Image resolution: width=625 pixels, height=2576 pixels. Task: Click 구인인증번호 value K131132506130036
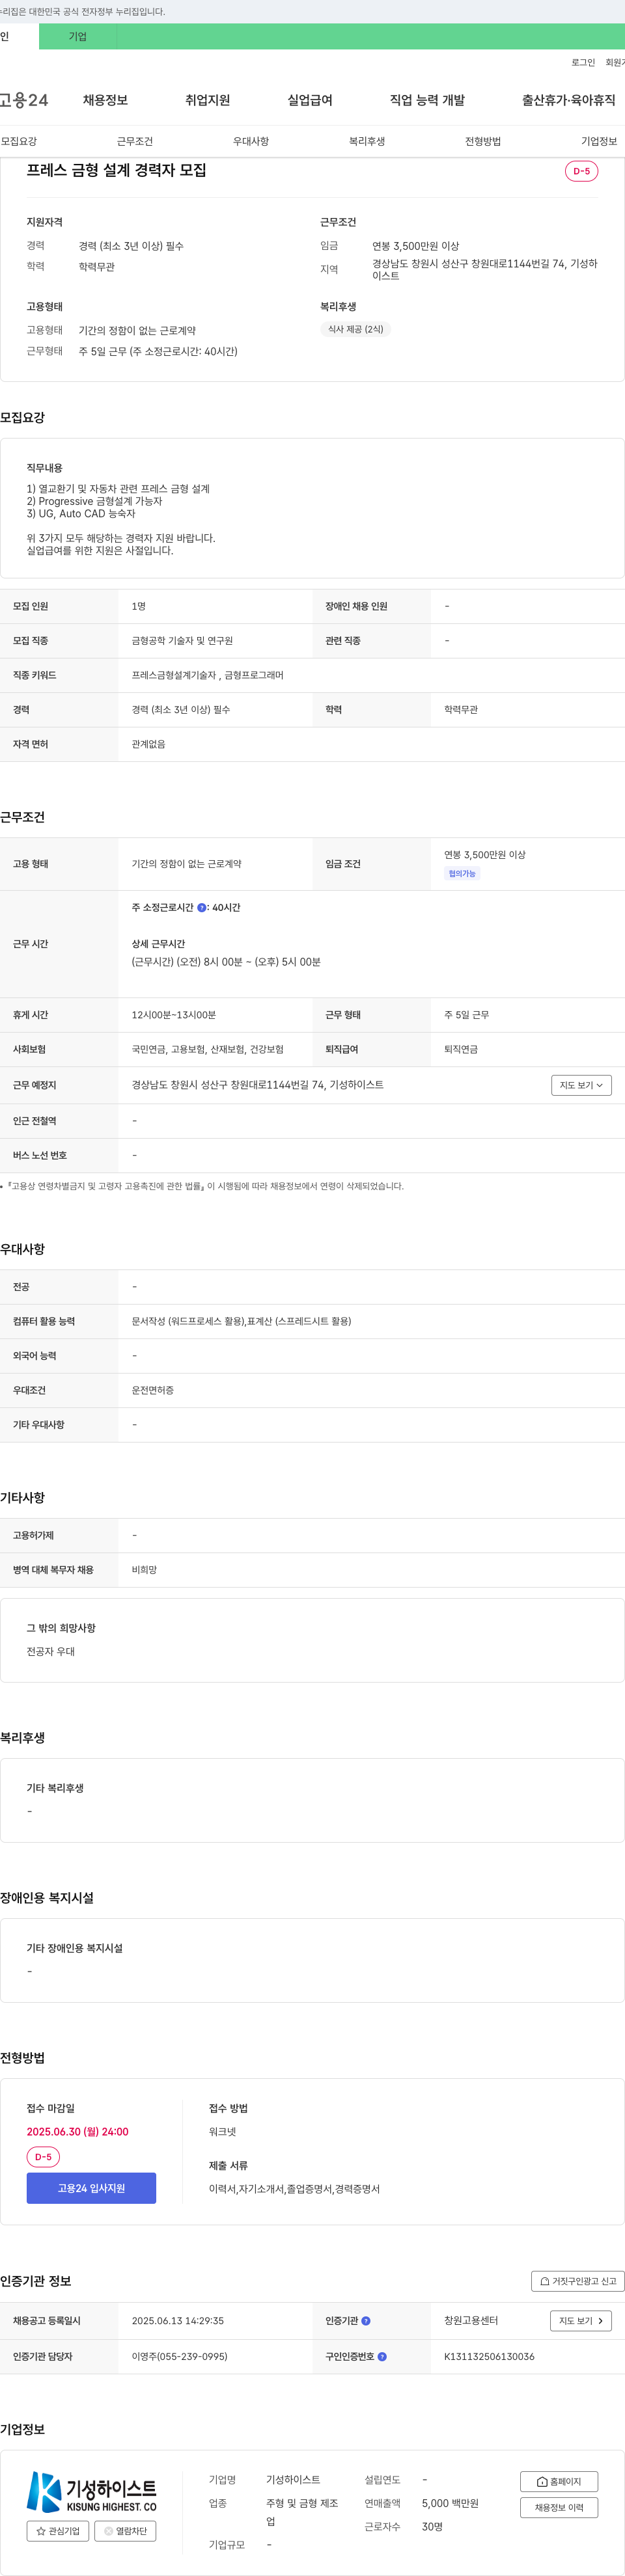pos(489,2357)
